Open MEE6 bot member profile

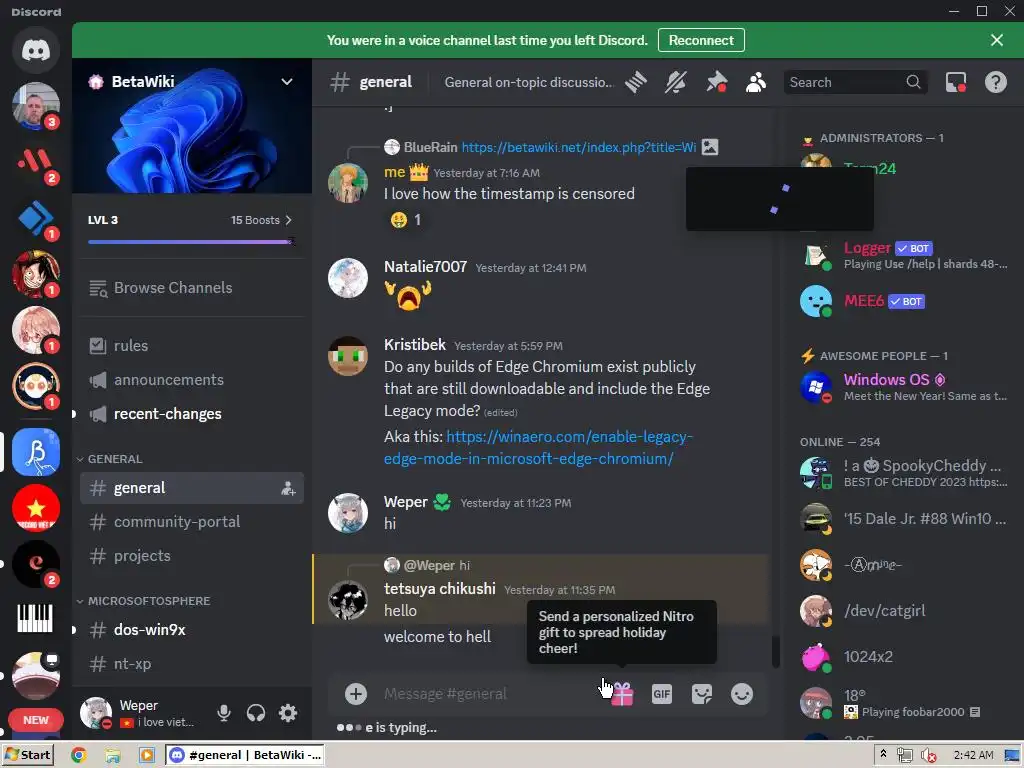pyautogui.click(x=905, y=301)
